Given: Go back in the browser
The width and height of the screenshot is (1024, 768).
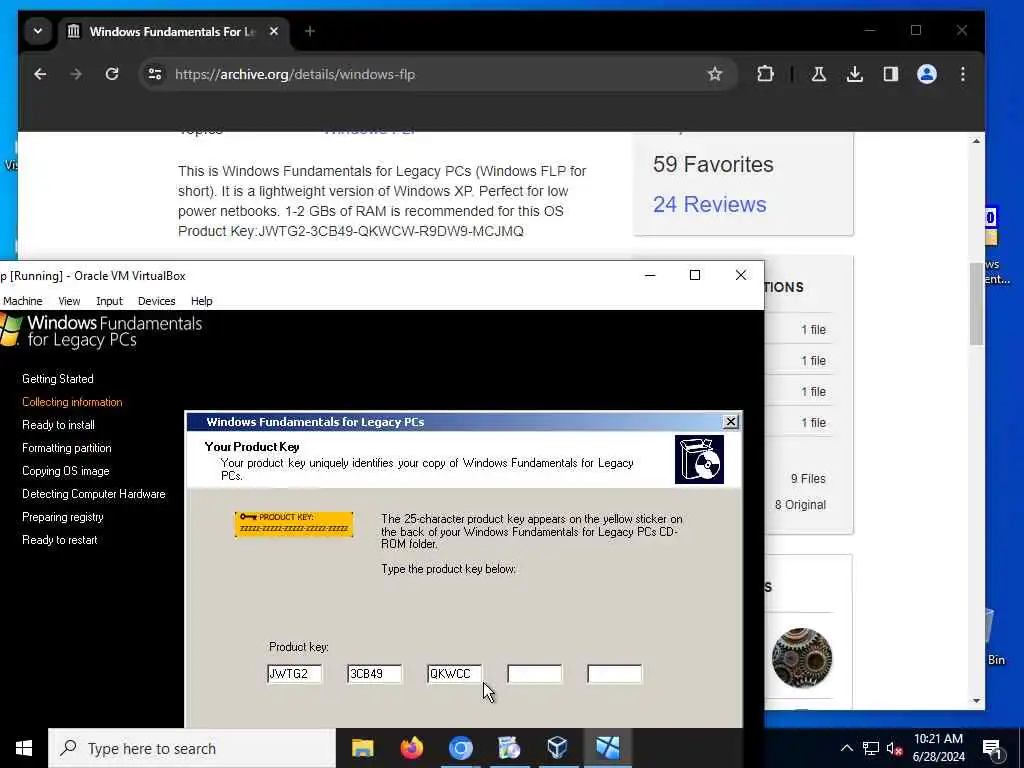Looking at the screenshot, I should pos(40,74).
